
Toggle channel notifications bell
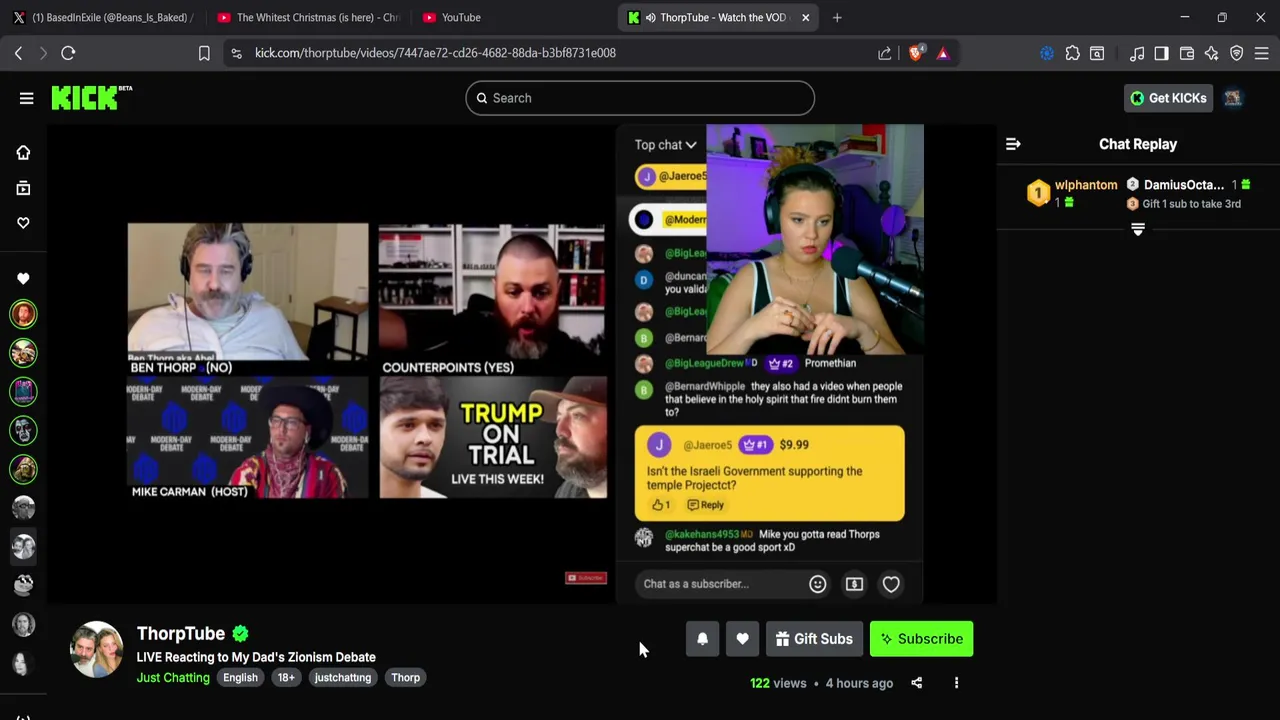point(702,639)
